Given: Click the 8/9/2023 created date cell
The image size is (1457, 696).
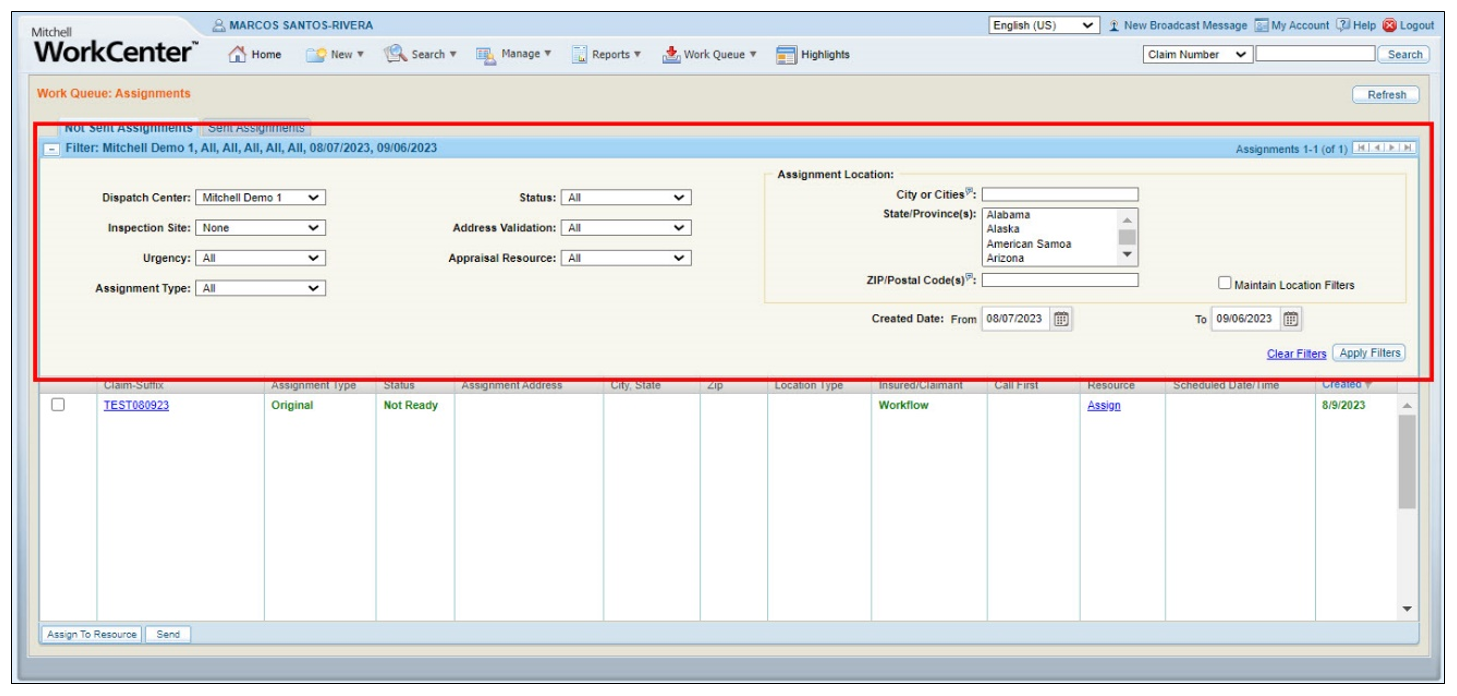Looking at the screenshot, I should (x=1343, y=406).
